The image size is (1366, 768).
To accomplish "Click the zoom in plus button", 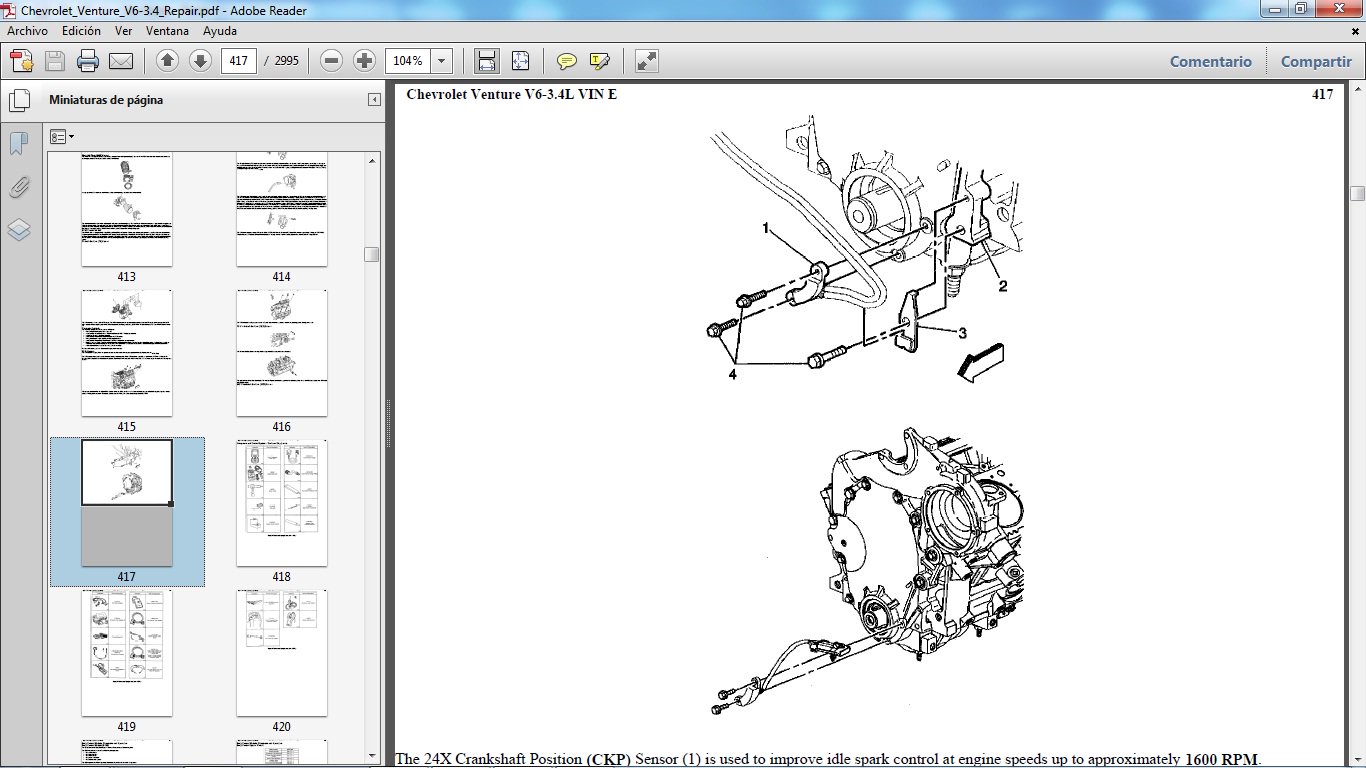I will pos(364,61).
